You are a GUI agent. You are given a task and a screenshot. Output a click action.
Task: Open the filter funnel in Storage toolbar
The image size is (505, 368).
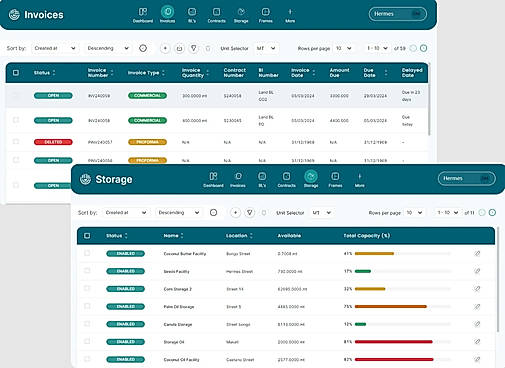[250, 213]
